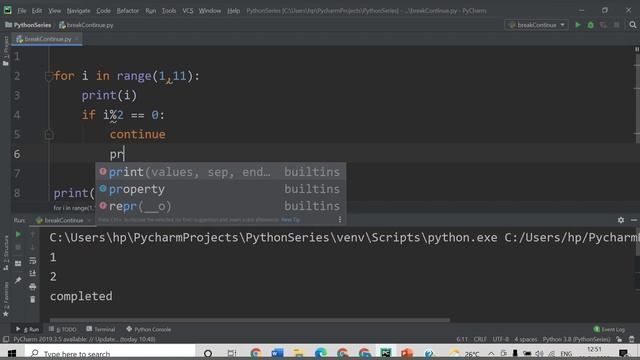Hide the Run tool window with the minus icon
The image size is (640, 360).
point(633,220)
